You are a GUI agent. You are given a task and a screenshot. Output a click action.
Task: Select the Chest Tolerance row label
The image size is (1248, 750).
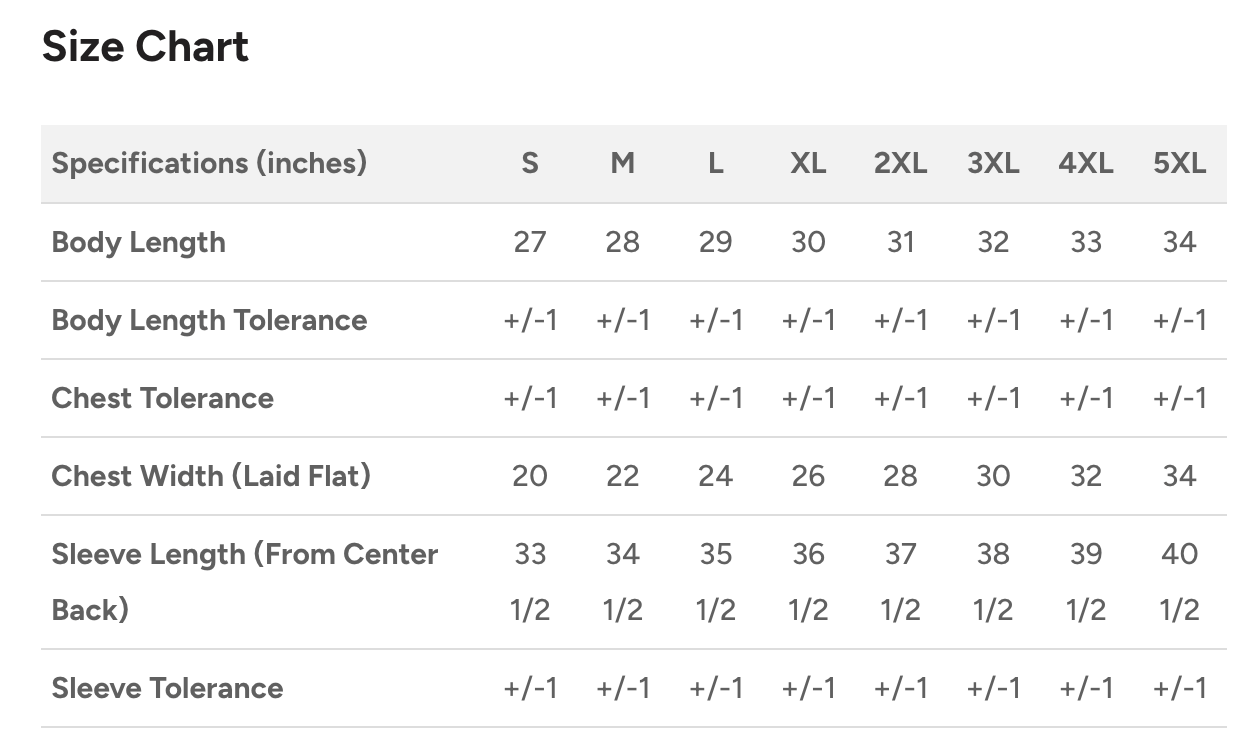pyautogui.click(x=162, y=398)
